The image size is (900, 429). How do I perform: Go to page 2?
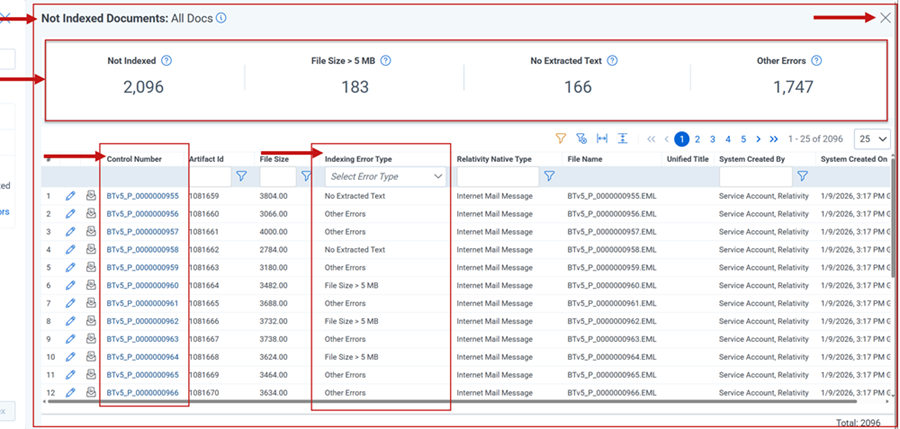click(697, 139)
